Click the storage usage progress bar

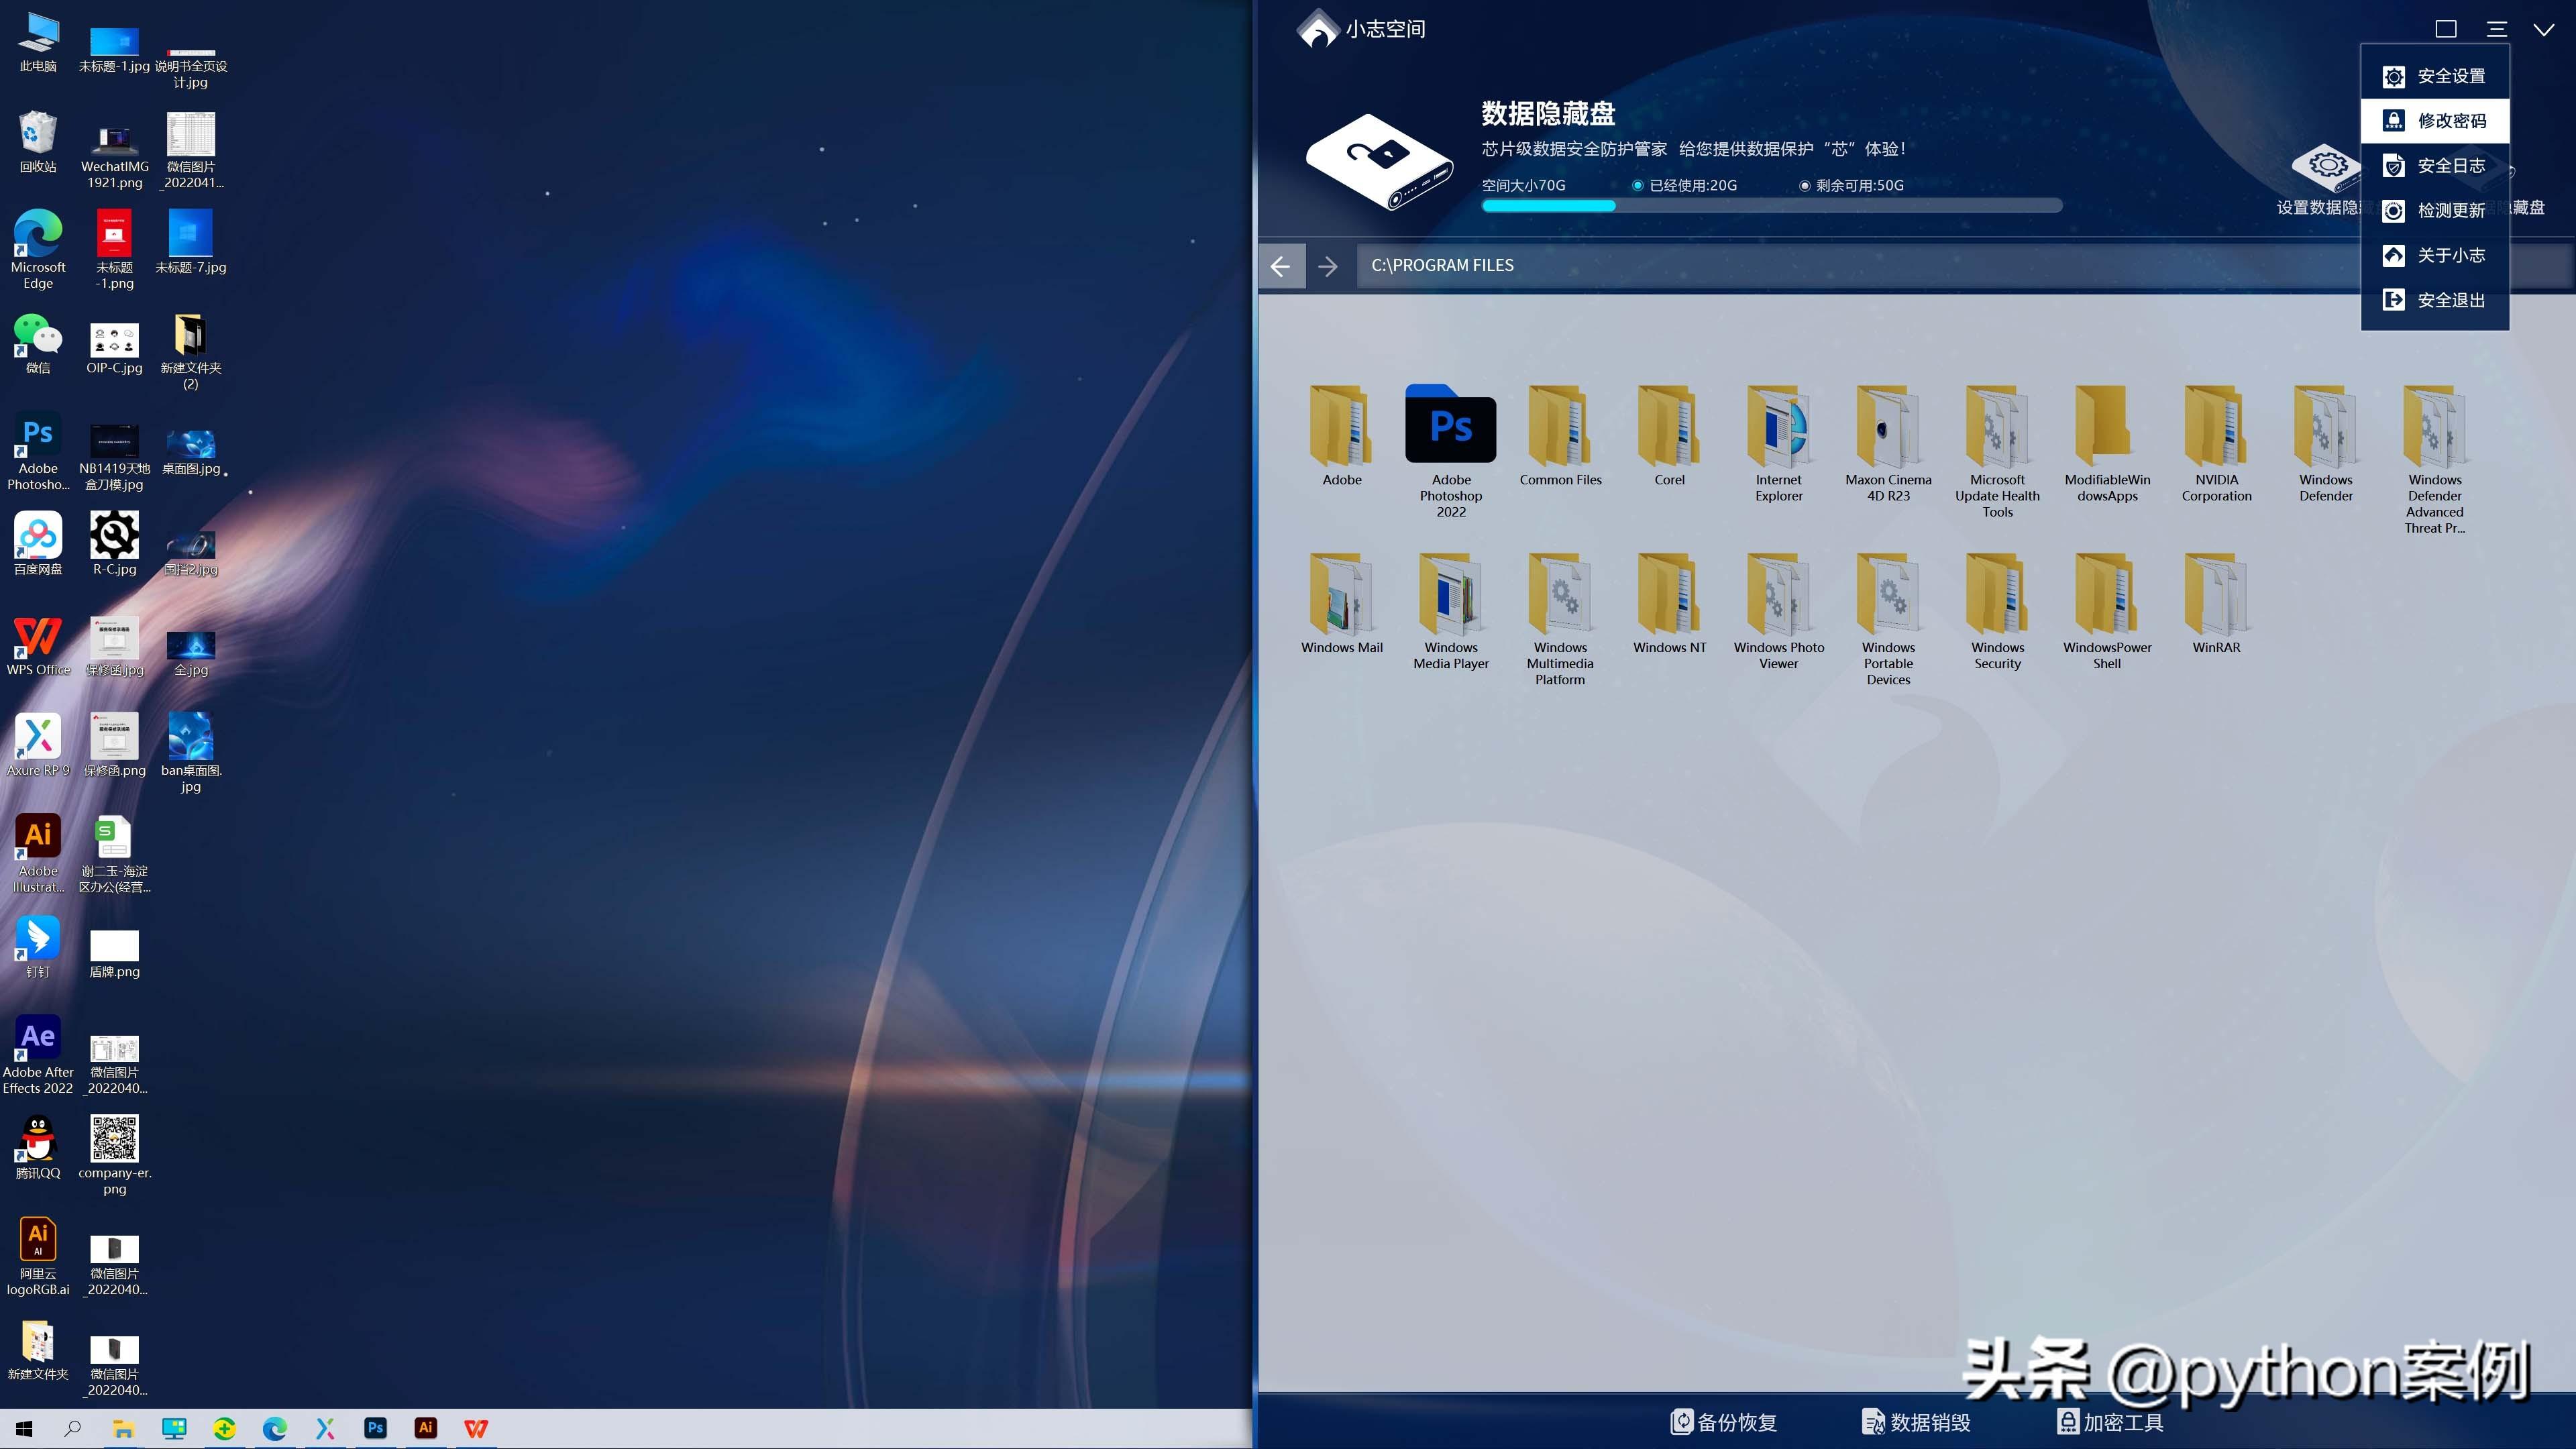[1771, 206]
